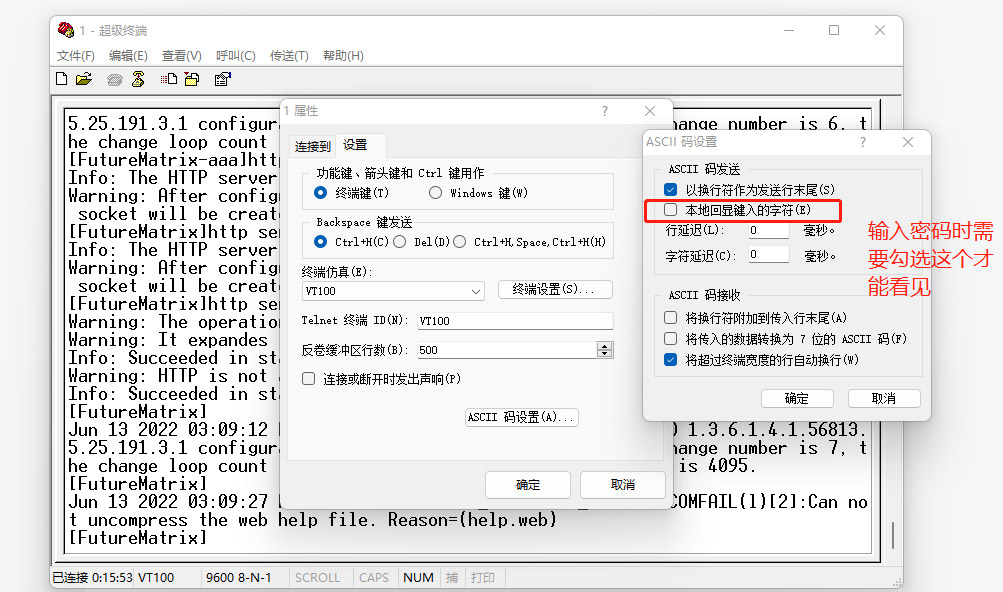This screenshot has width=1003, height=592.
Task: Switch to the 连接到 tab
Action: coord(312,145)
